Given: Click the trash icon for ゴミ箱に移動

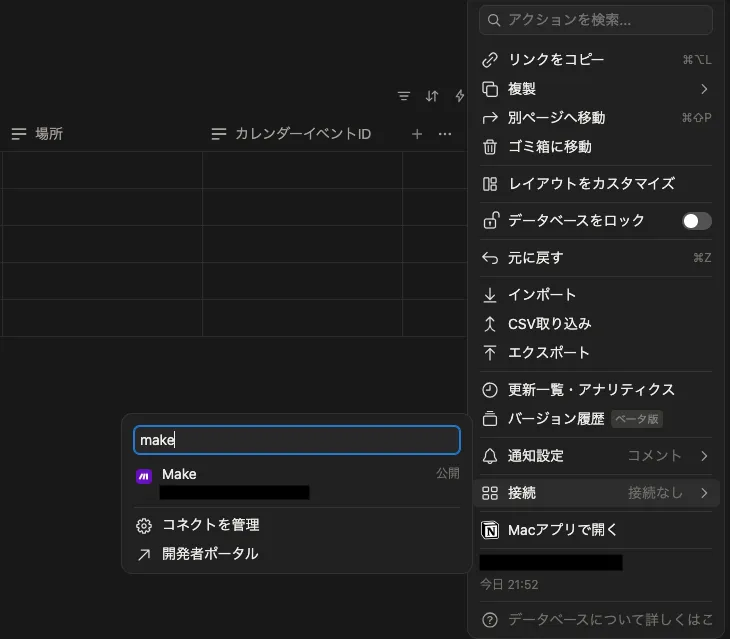Looking at the screenshot, I should [490, 147].
